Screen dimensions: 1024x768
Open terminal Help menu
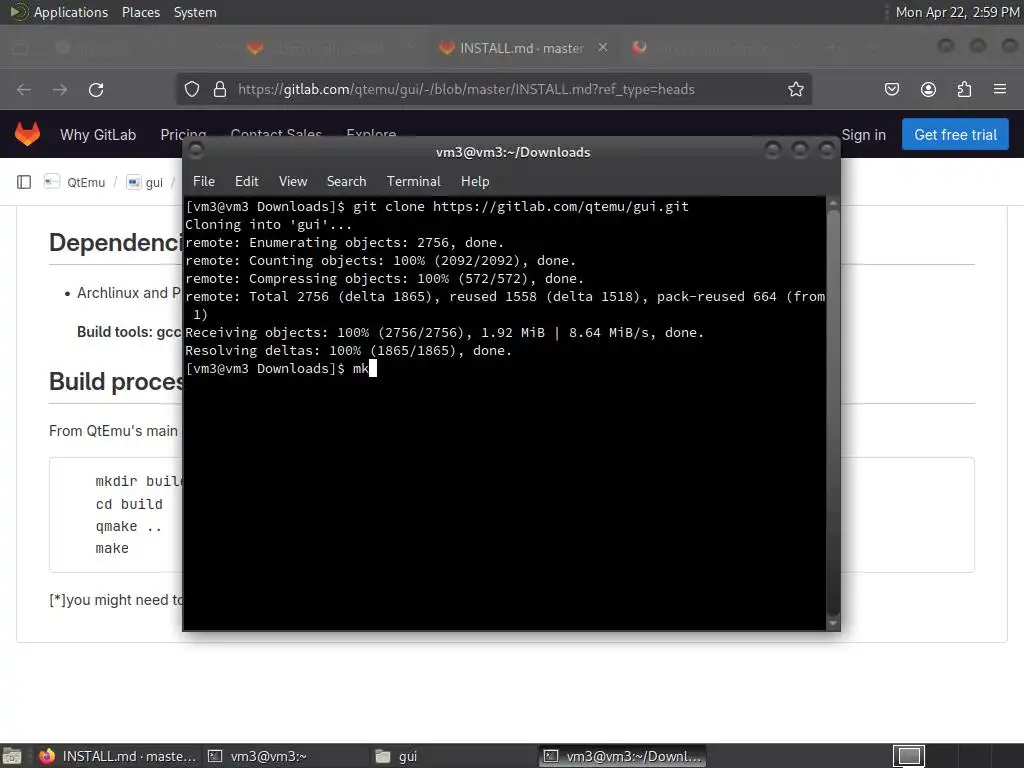pyautogui.click(x=475, y=181)
